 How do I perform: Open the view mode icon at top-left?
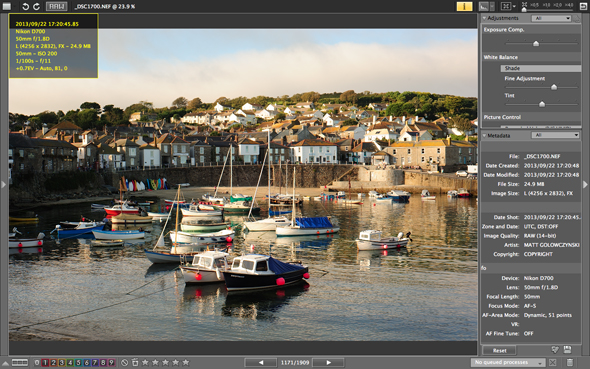(7, 6)
